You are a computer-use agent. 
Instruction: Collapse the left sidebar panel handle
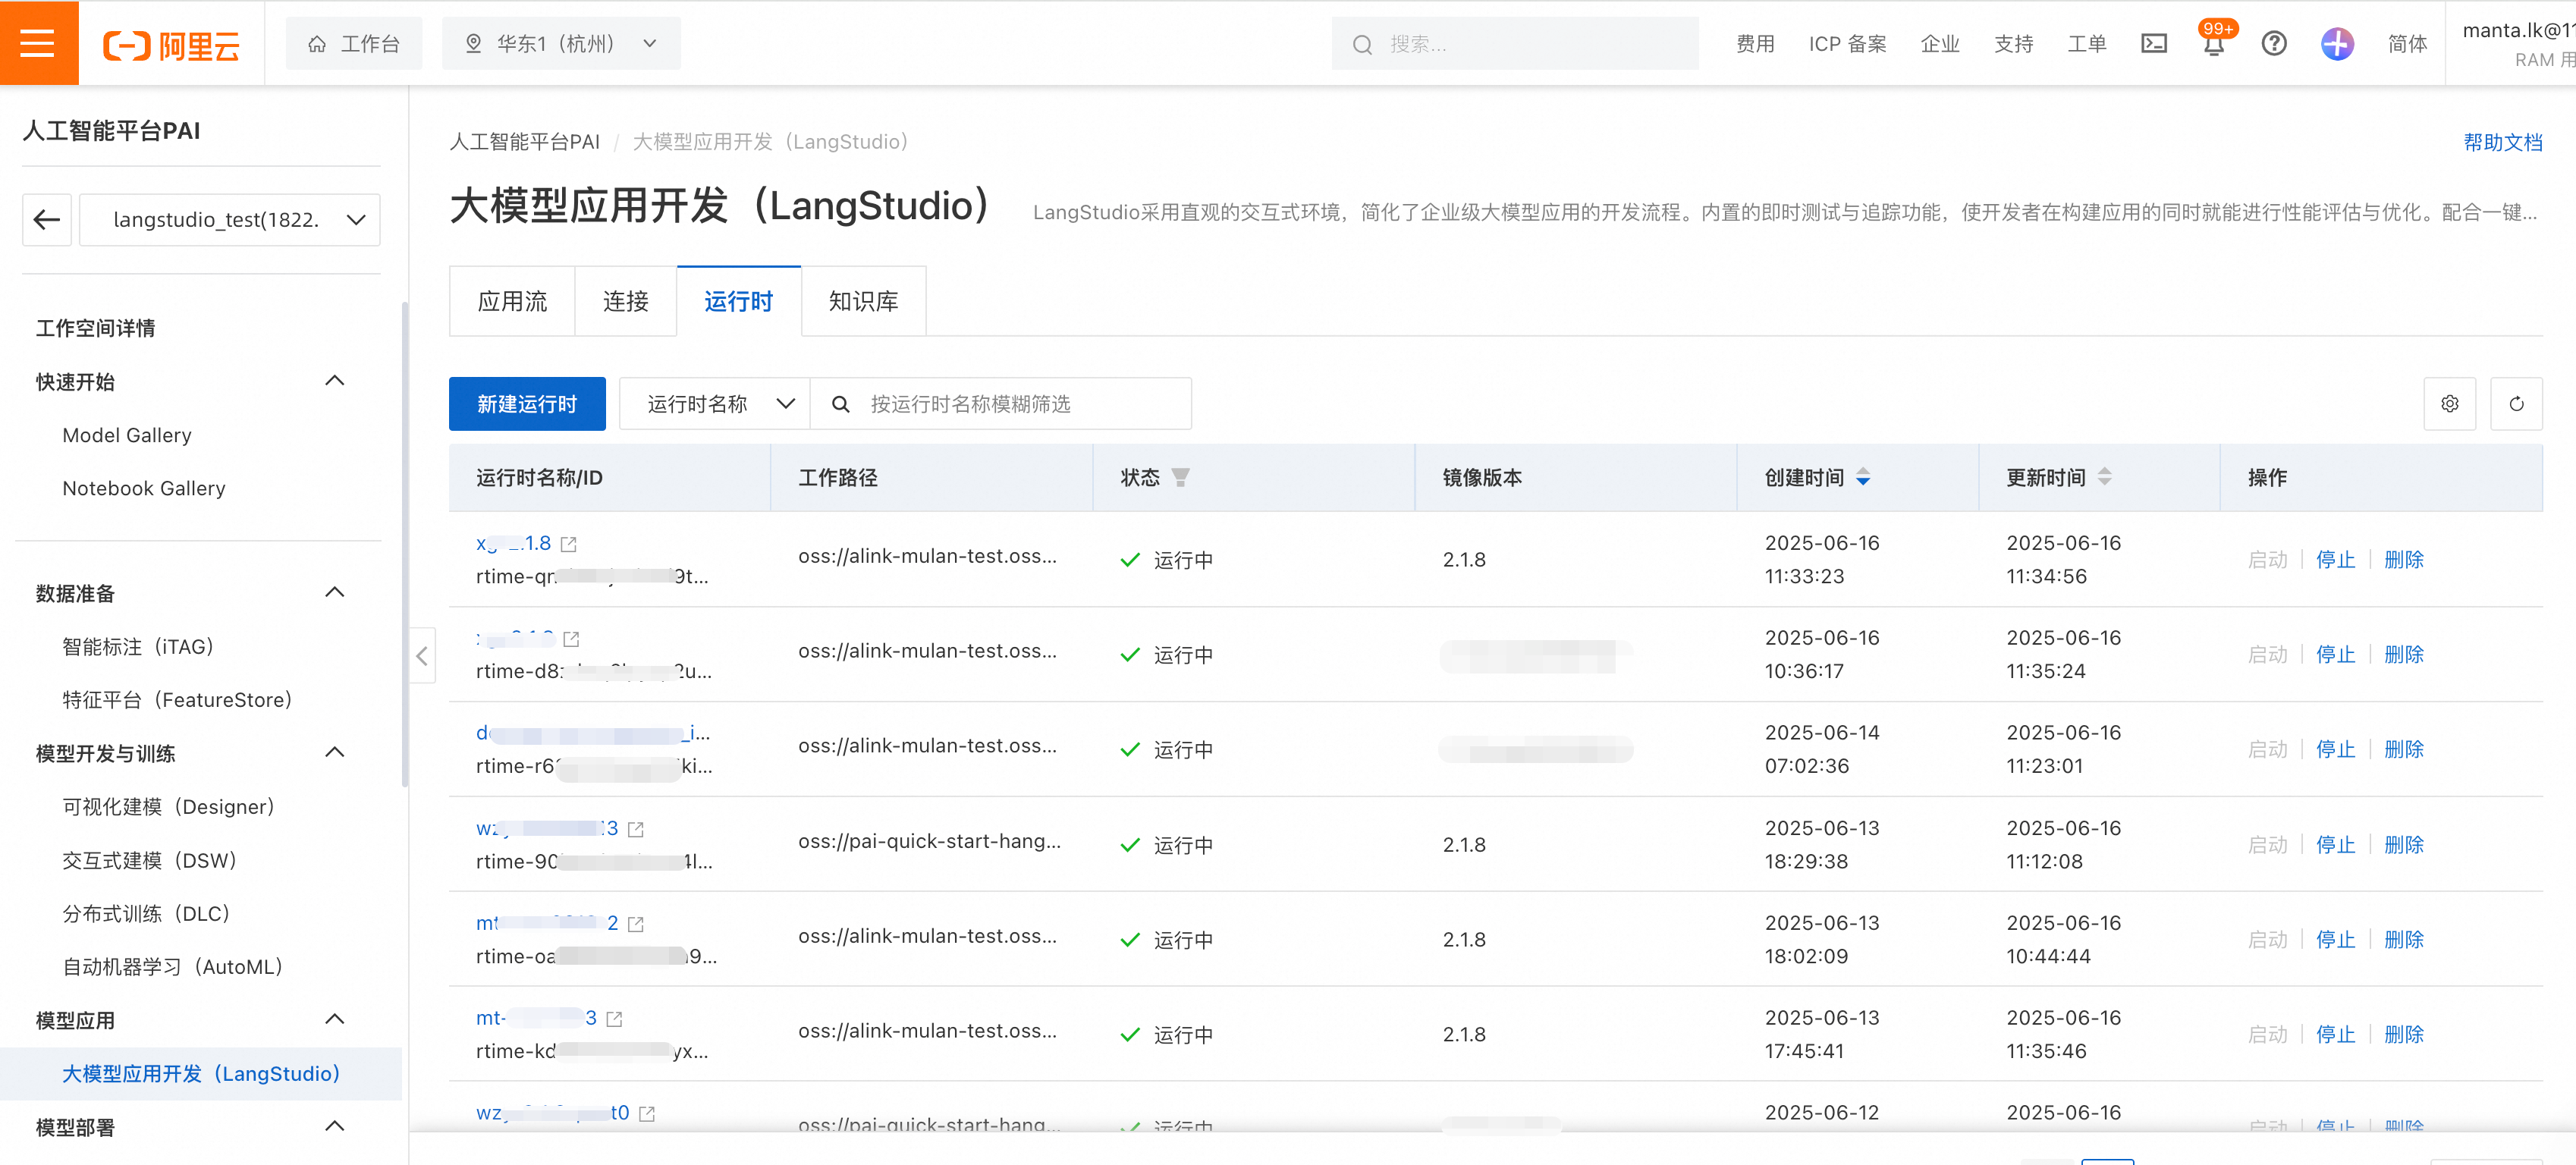(x=422, y=656)
